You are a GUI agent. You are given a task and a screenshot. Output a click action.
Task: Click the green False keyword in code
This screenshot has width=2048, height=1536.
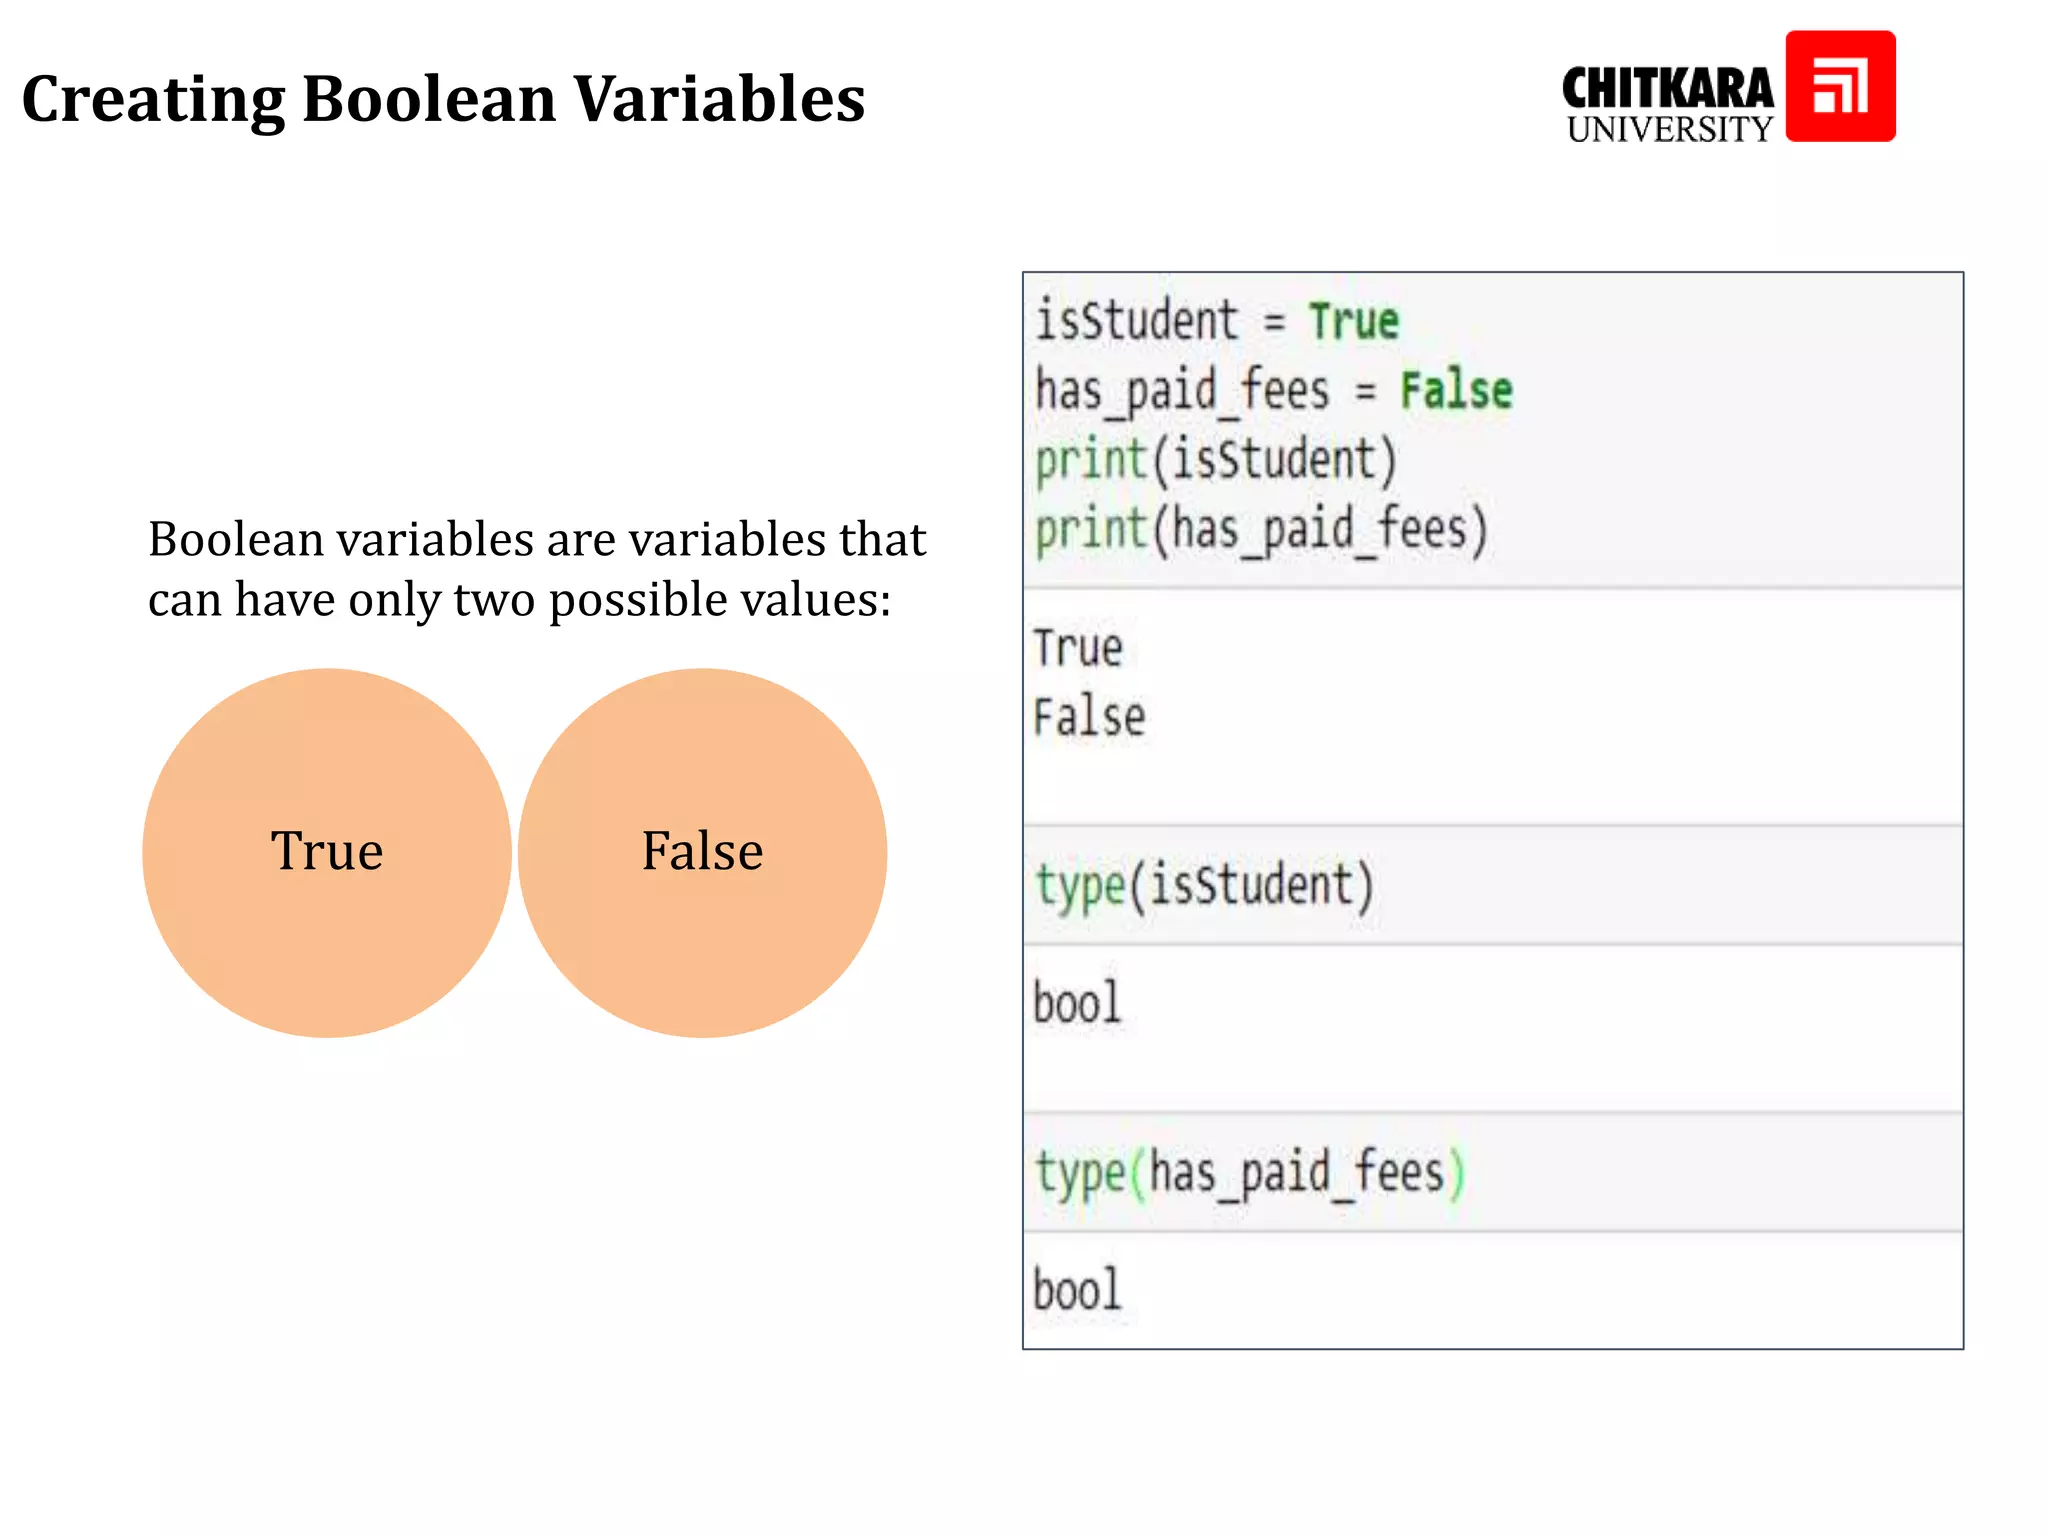[x=1456, y=390]
